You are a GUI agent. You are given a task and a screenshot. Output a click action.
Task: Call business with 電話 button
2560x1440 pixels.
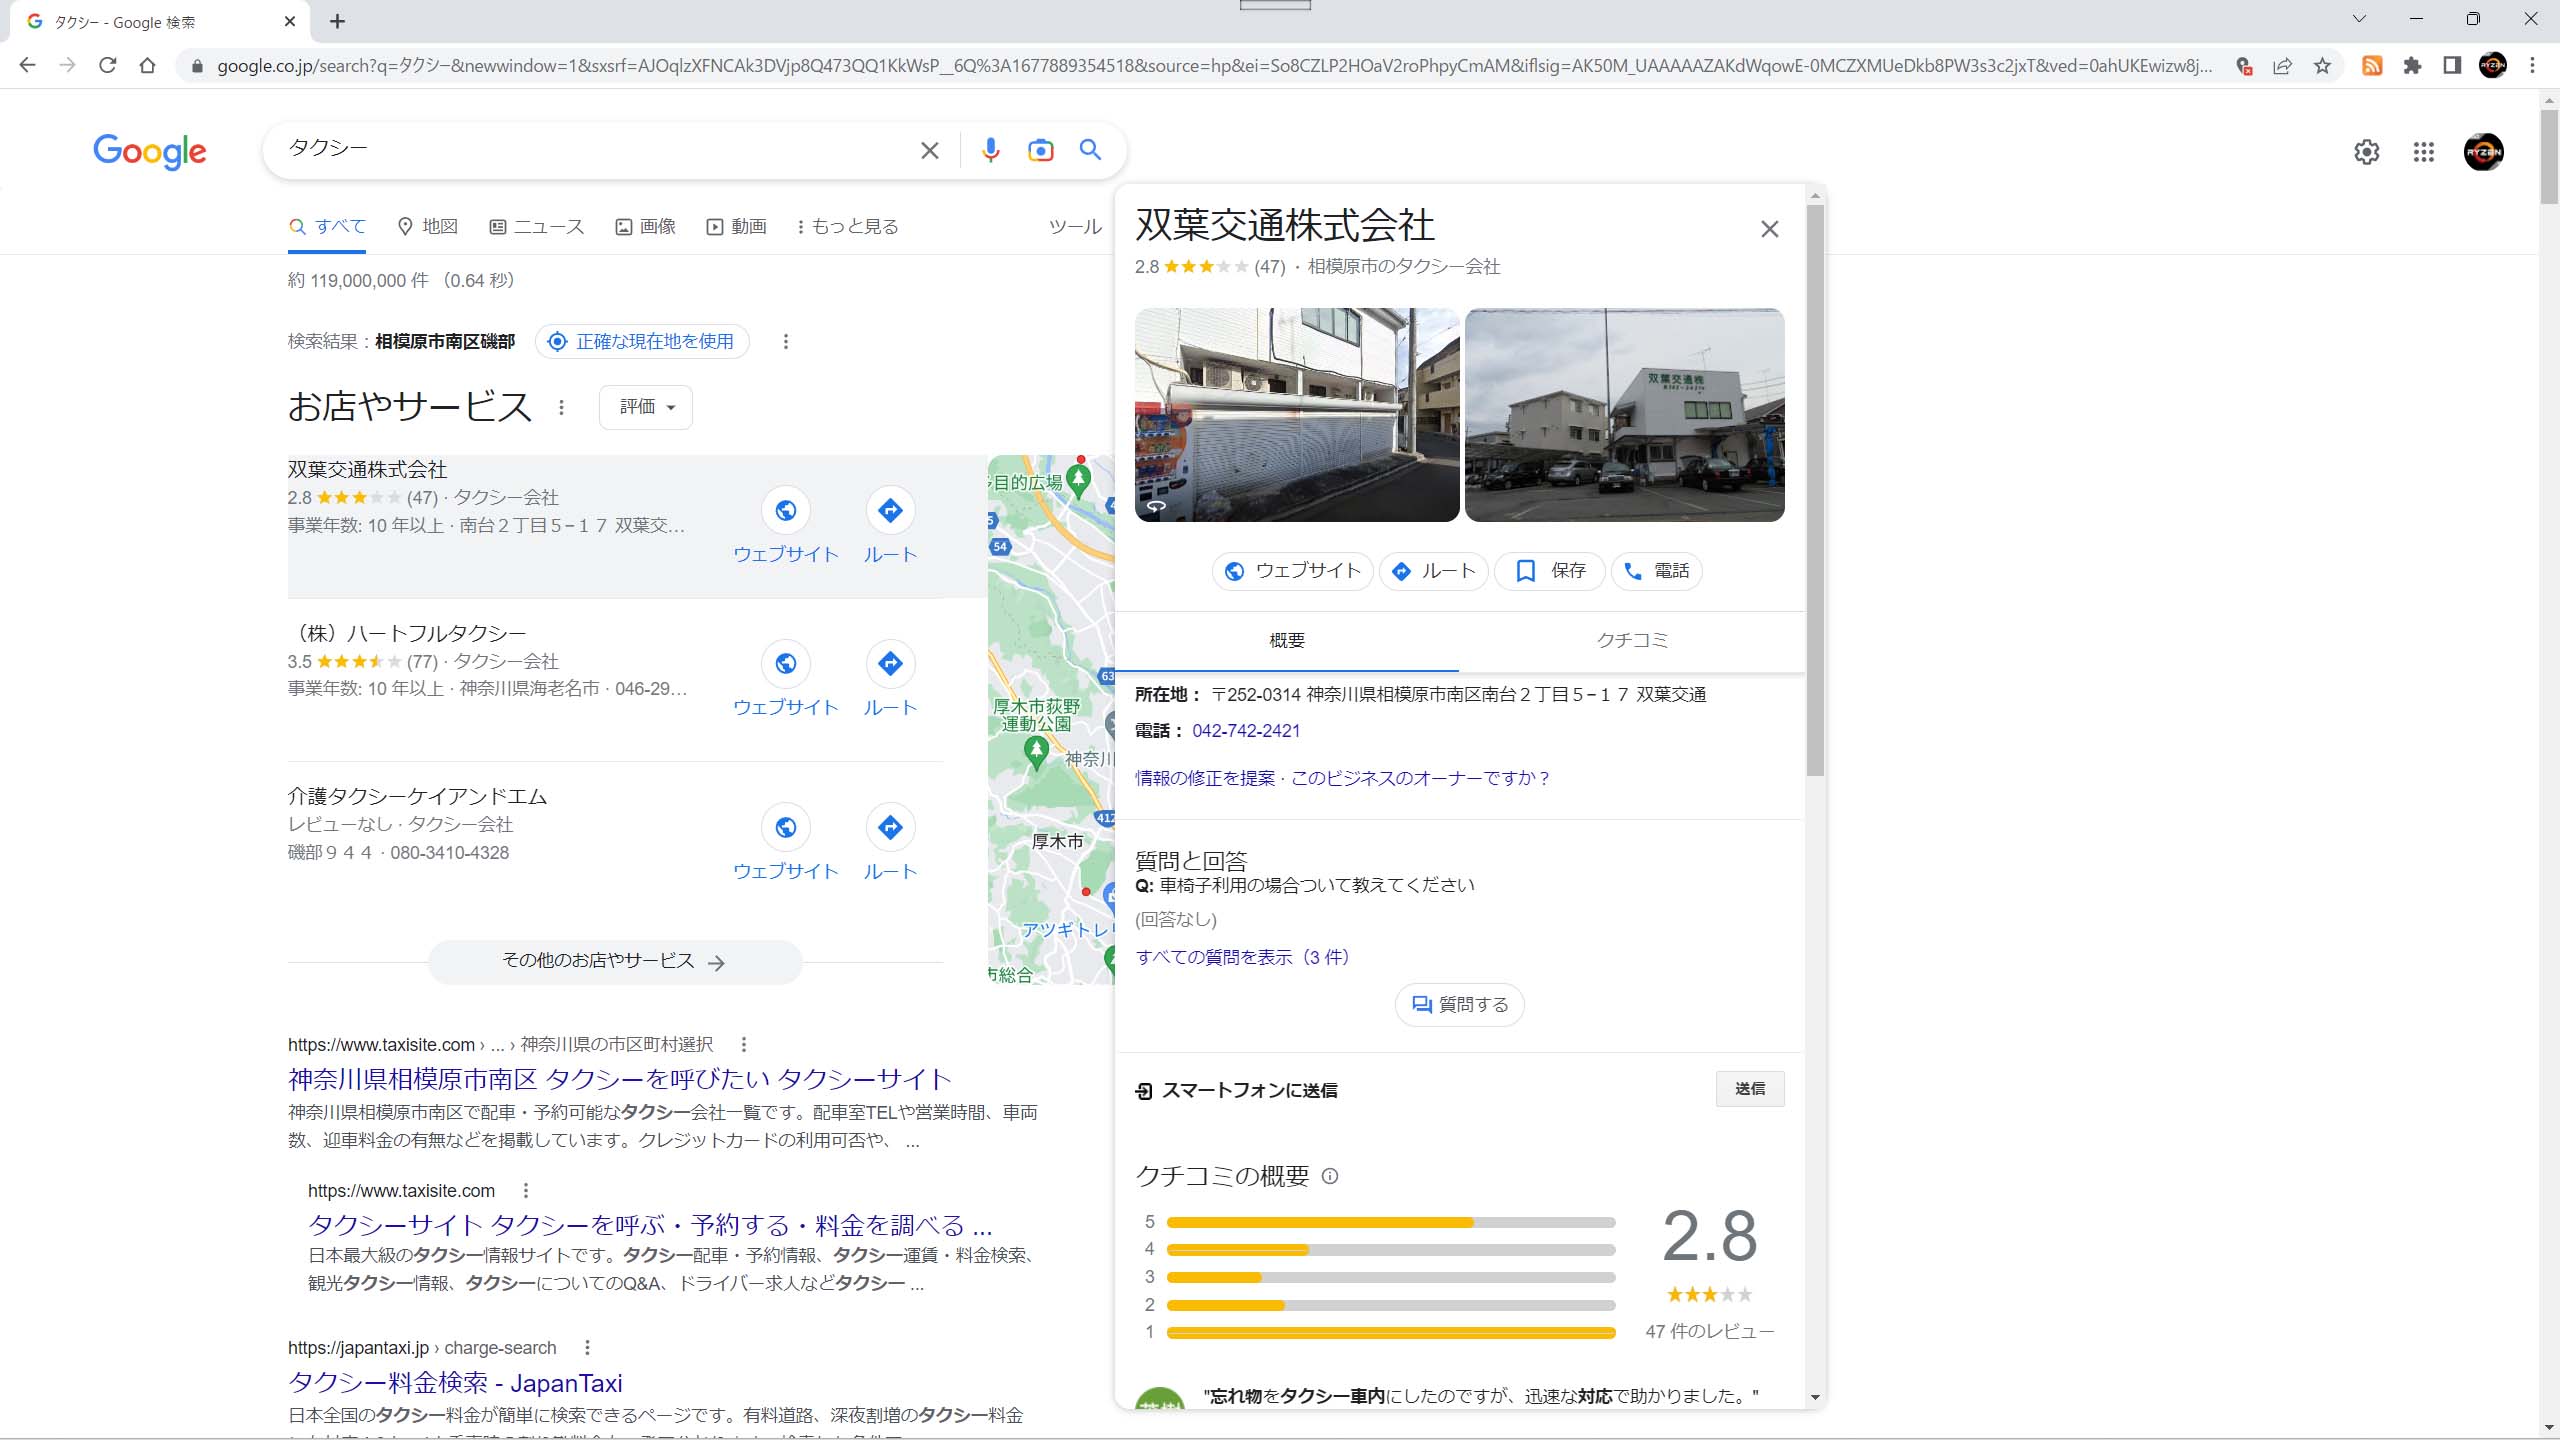1657,571
